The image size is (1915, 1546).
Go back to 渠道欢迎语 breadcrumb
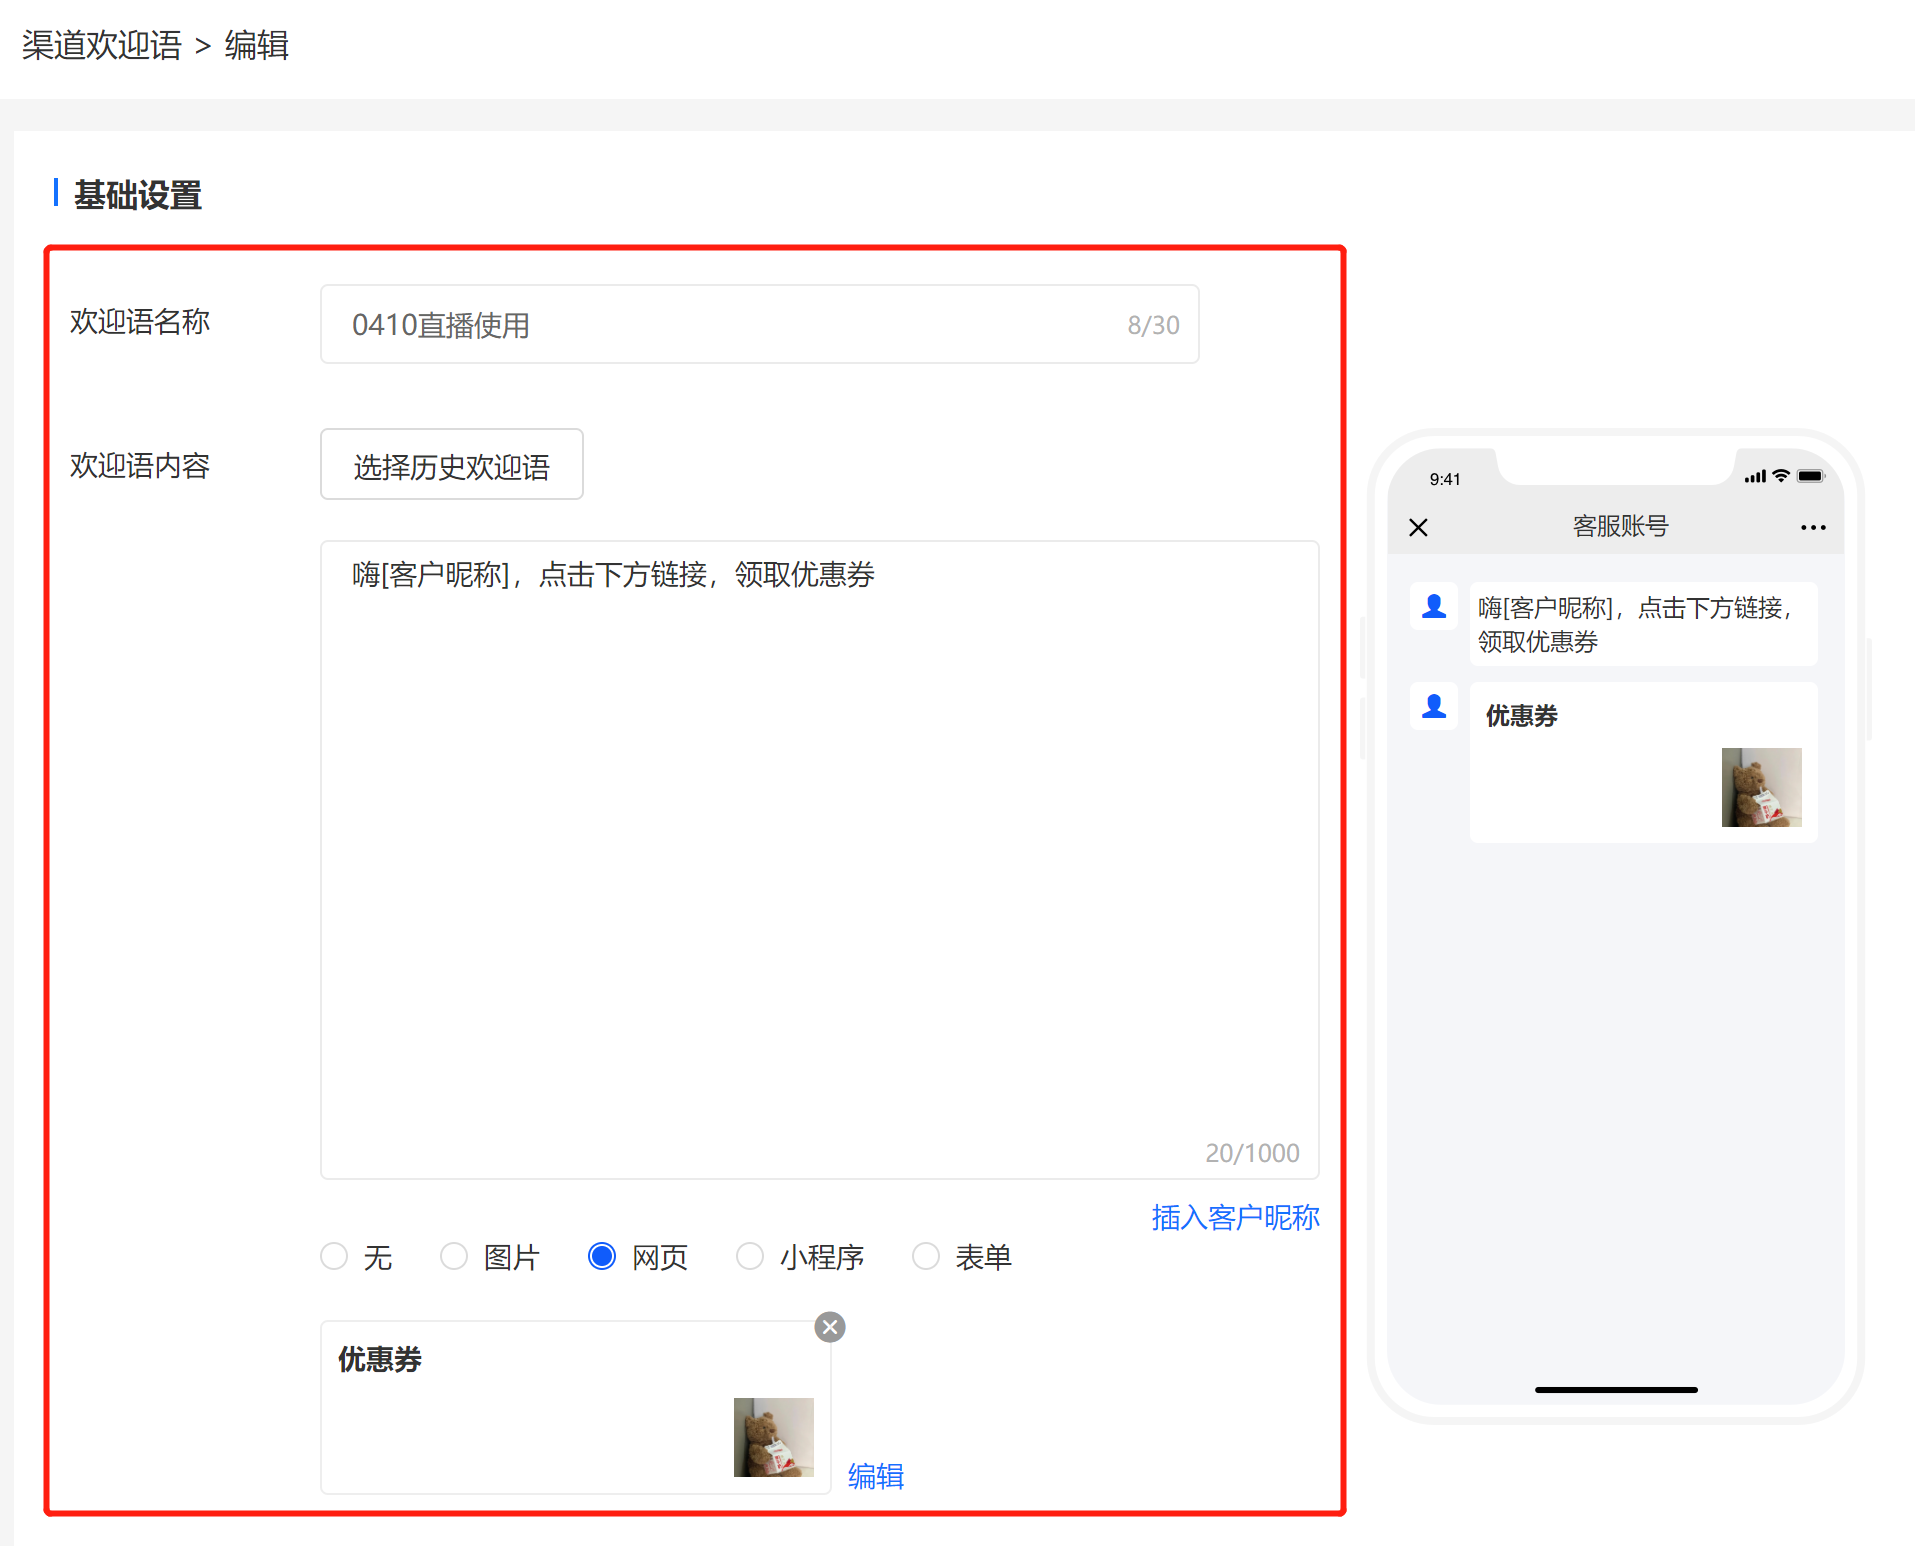click(x=102, y=45)
